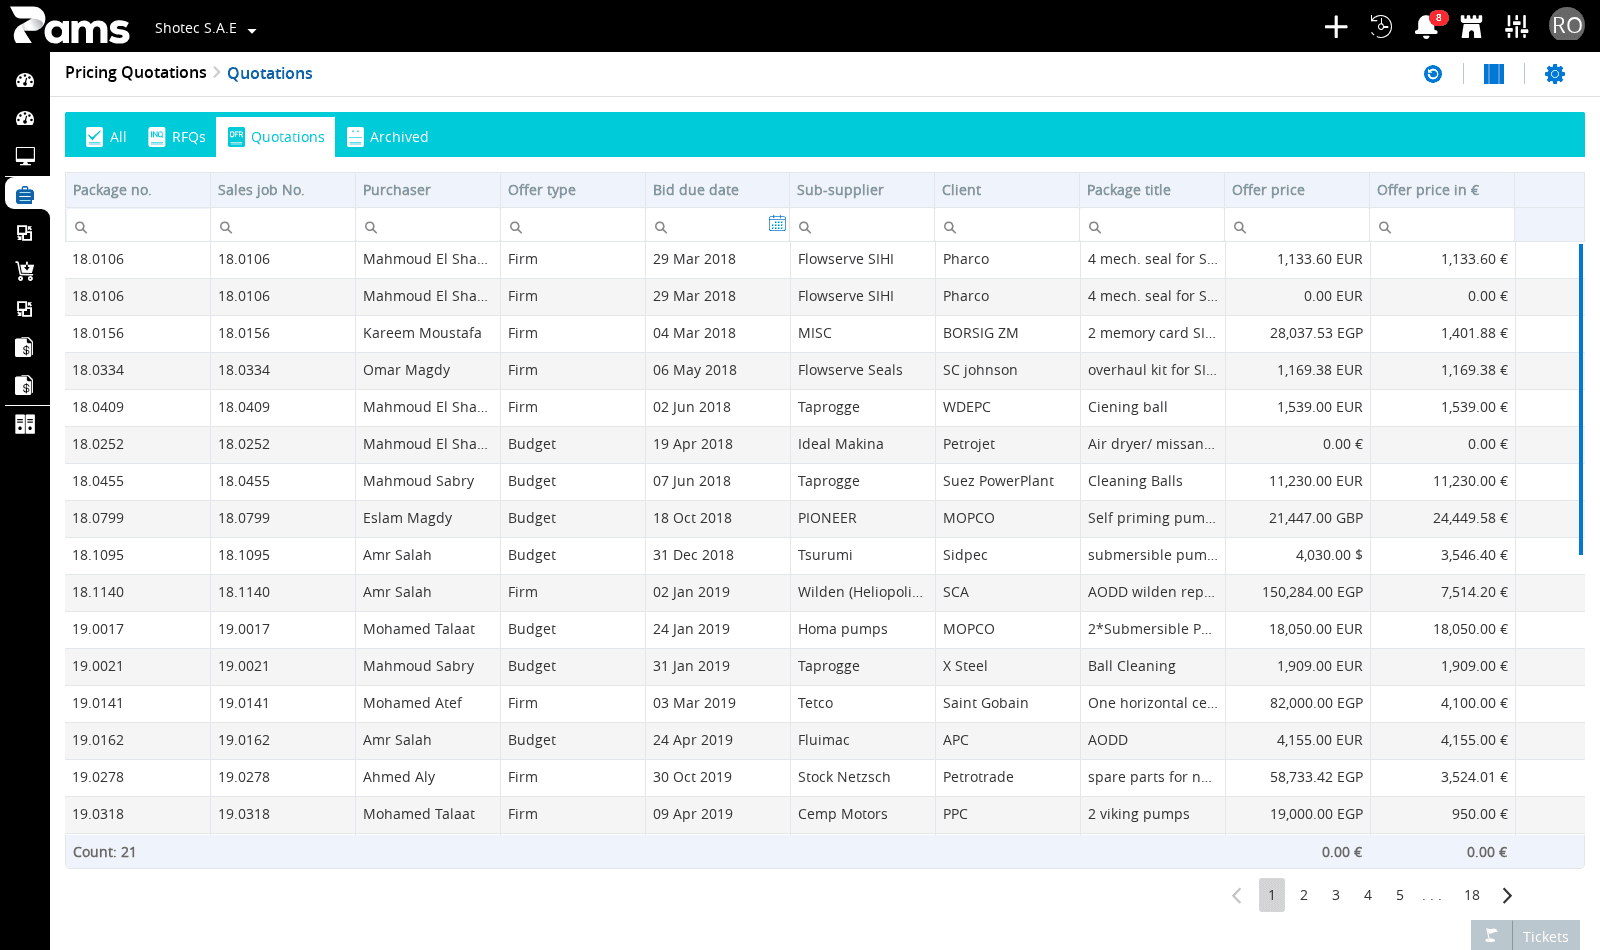
Task: Click the blue refresh icon
Action: pos(1433,74)
